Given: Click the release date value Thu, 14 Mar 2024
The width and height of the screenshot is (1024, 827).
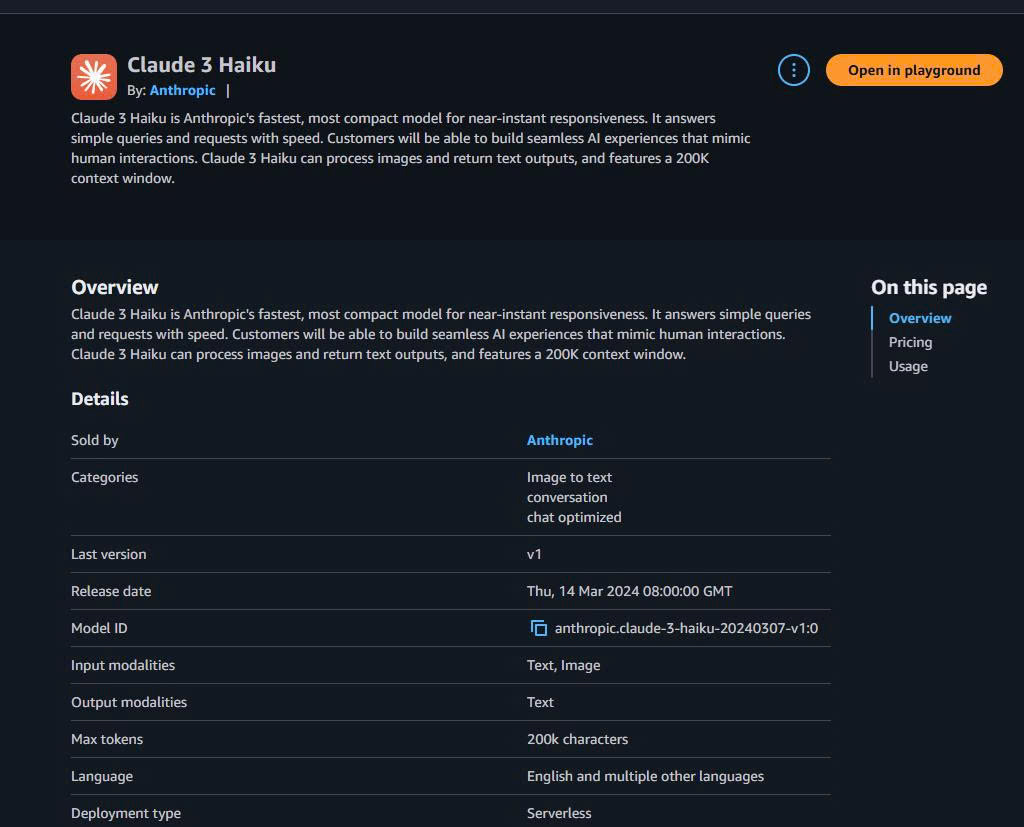Looking at the screenshot, I should 629,591.
